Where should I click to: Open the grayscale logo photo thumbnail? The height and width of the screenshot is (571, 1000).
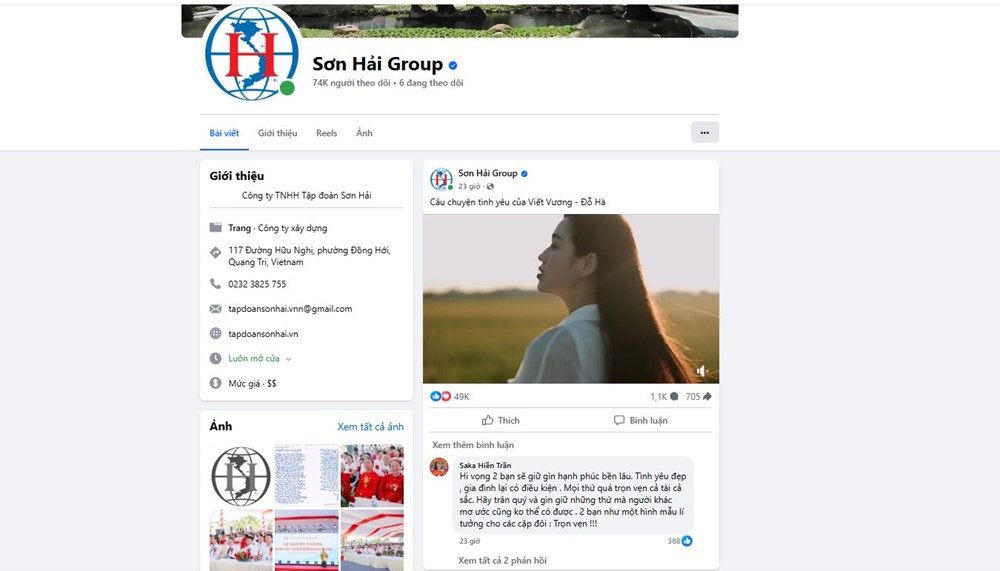point(240,475)
